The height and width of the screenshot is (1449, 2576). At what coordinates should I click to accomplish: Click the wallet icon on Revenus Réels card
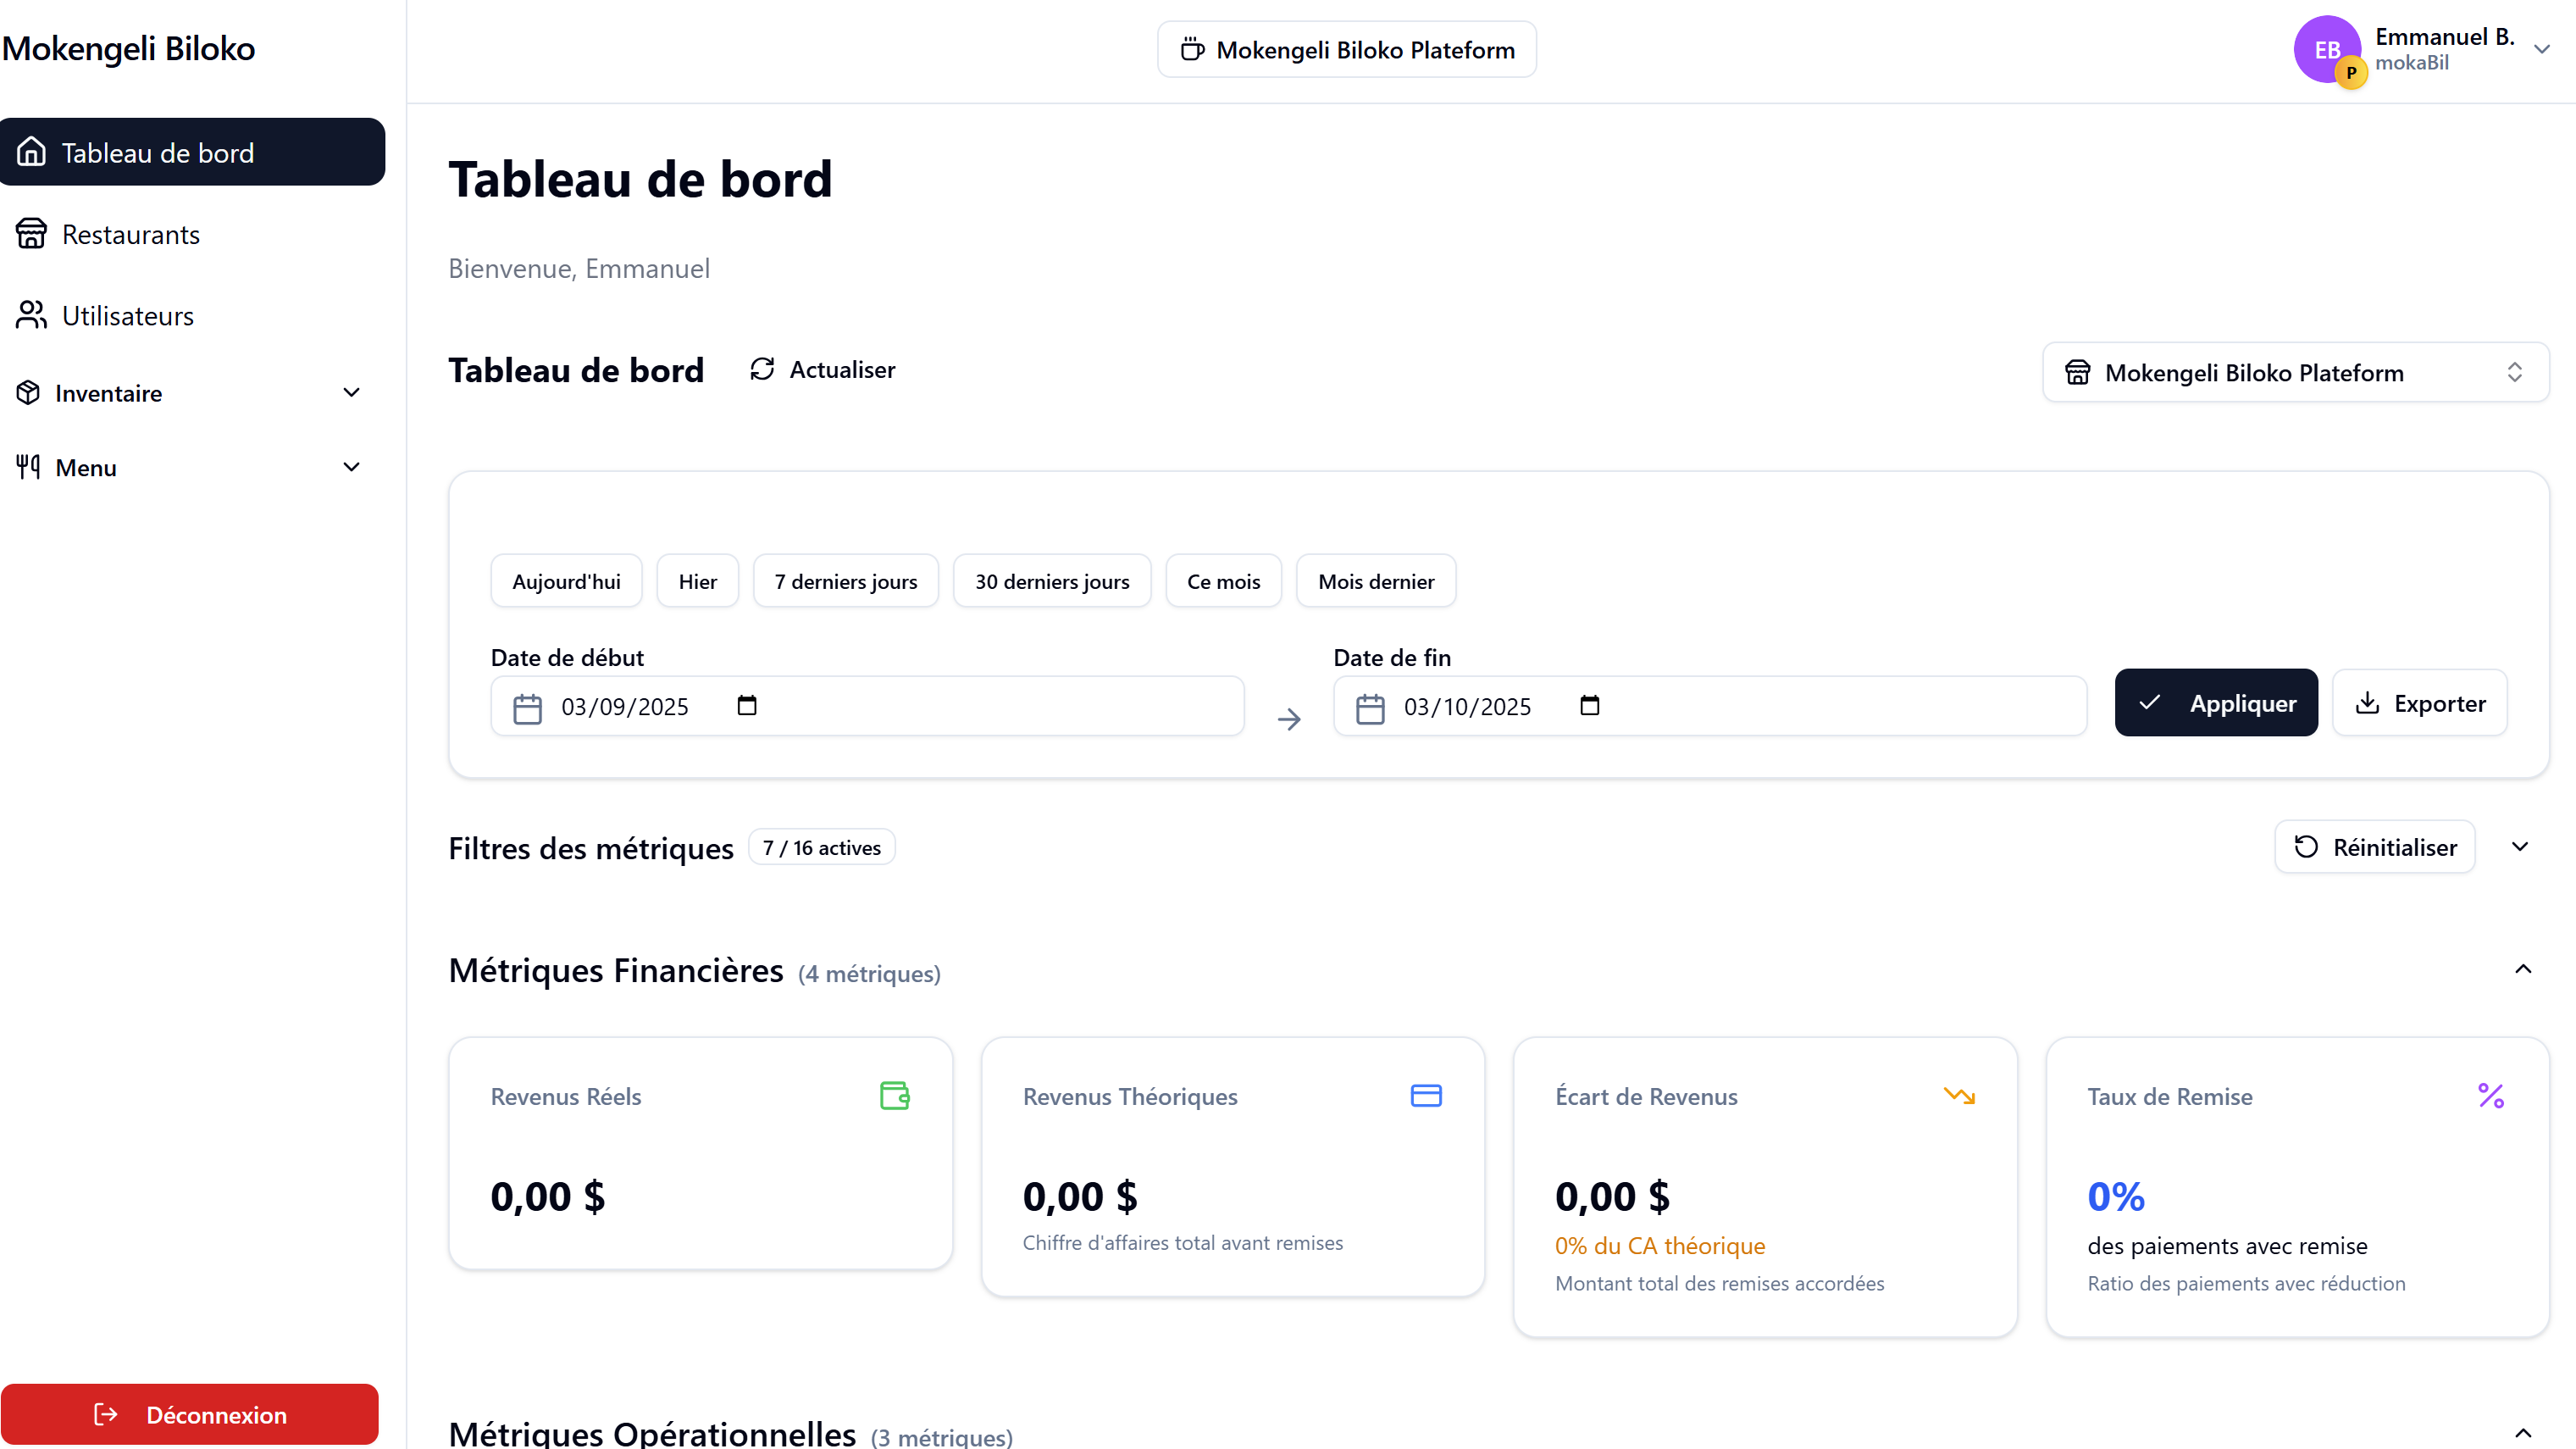tap(894, 1095)
